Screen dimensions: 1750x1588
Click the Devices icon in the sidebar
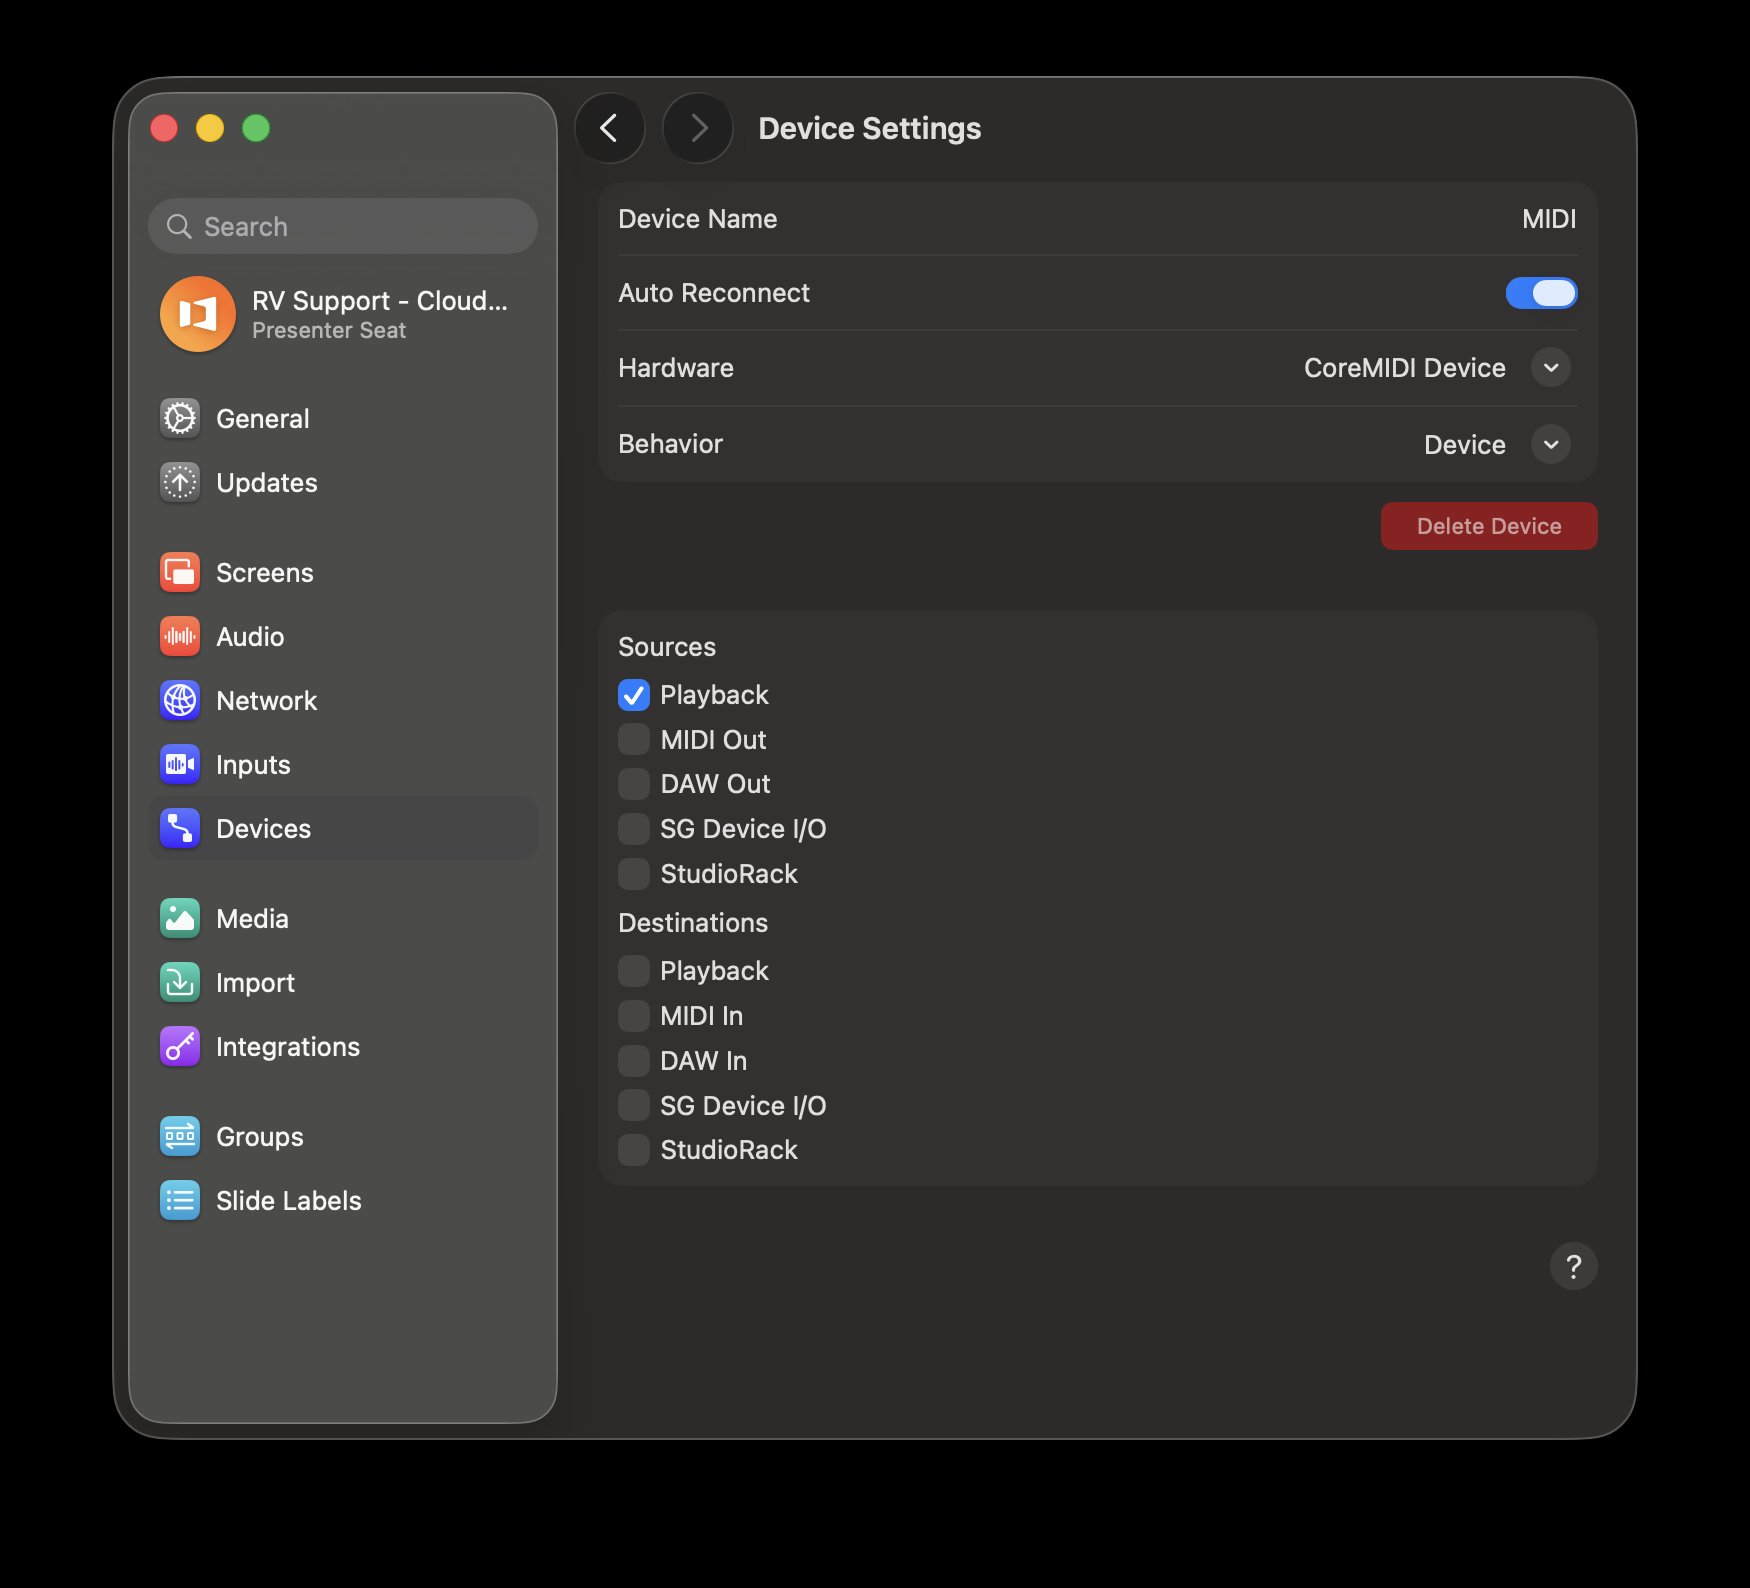[180, 828]
